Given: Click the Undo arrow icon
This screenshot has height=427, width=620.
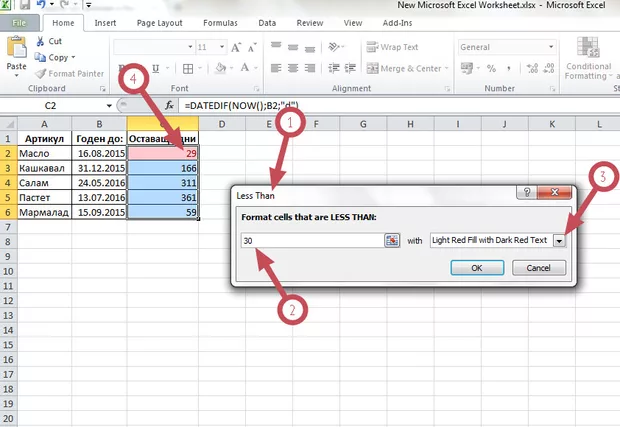Looking at the screenshot, I should pos(41,5).
